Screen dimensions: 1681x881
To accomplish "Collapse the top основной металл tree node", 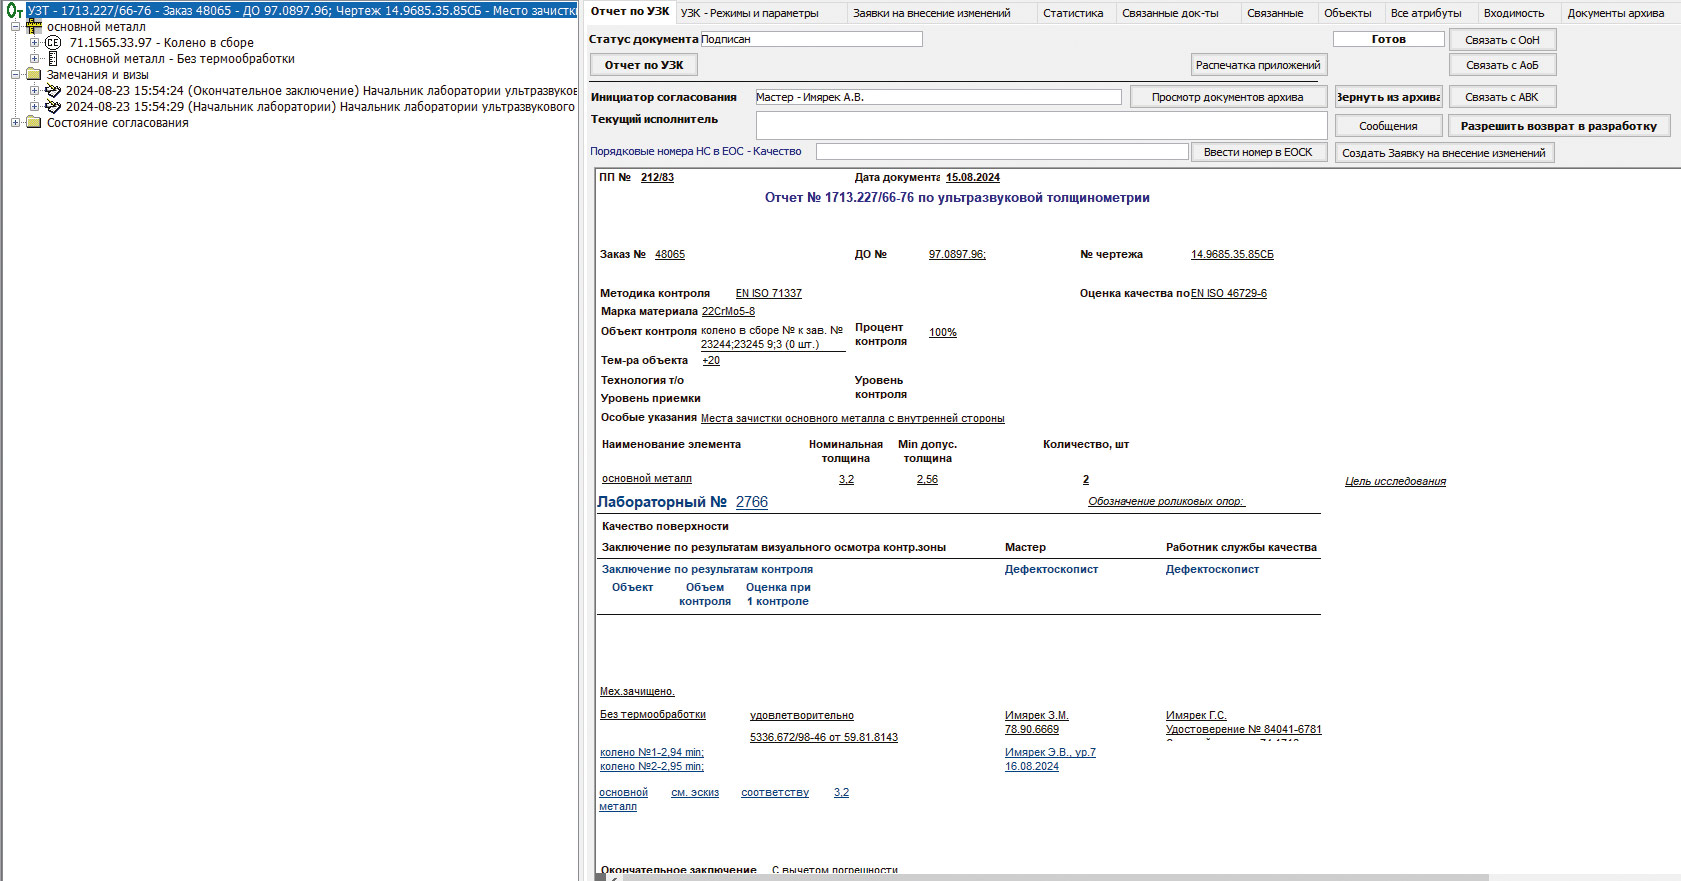I will pyautogui.click(x=15, y=27).
